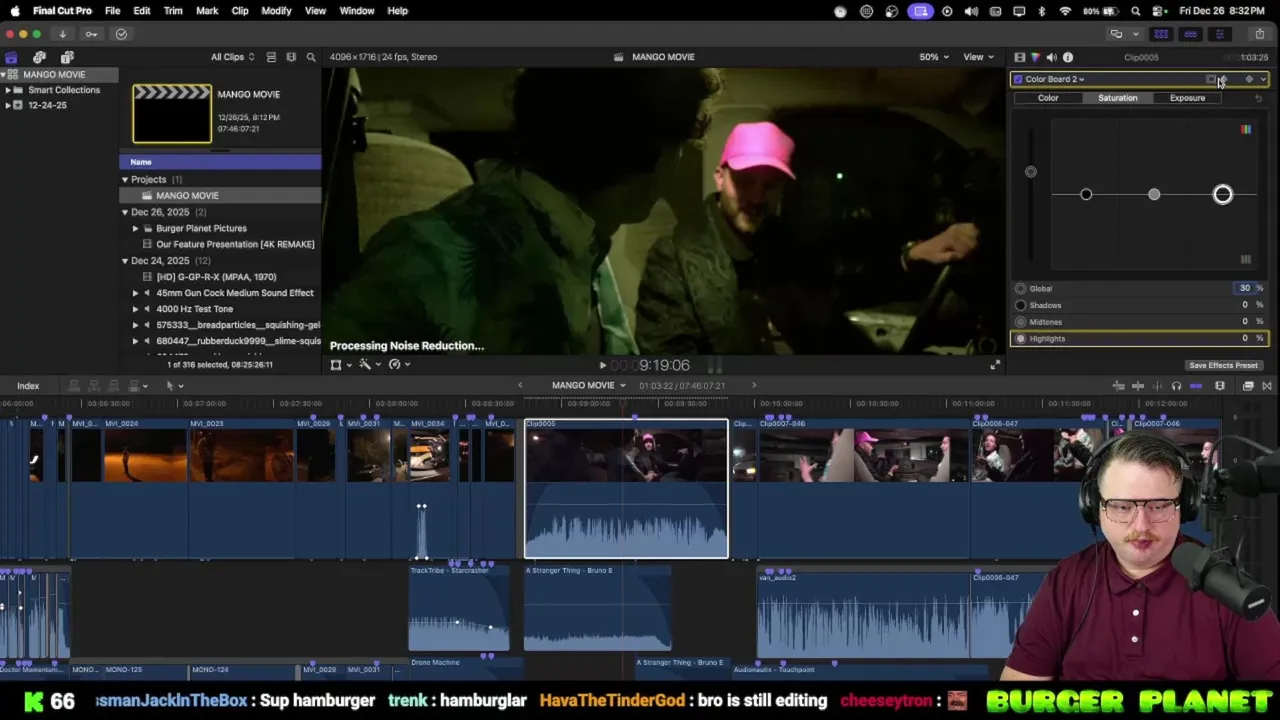Image resolution: width=1280 pixels, height=720 pixels.
Task: Show the Titles and Generators sidebar icon
Action: pyautogui.click(x=67, y=57)
